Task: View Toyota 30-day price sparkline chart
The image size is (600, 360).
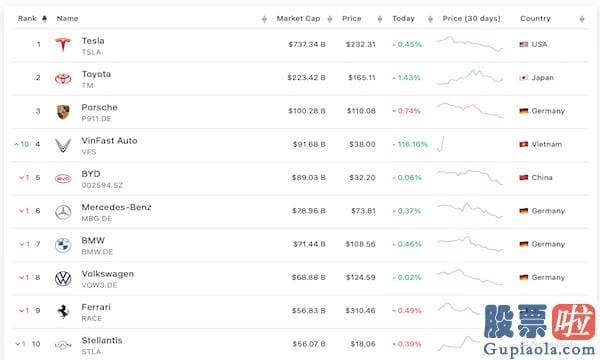Action: click(470, 77)
